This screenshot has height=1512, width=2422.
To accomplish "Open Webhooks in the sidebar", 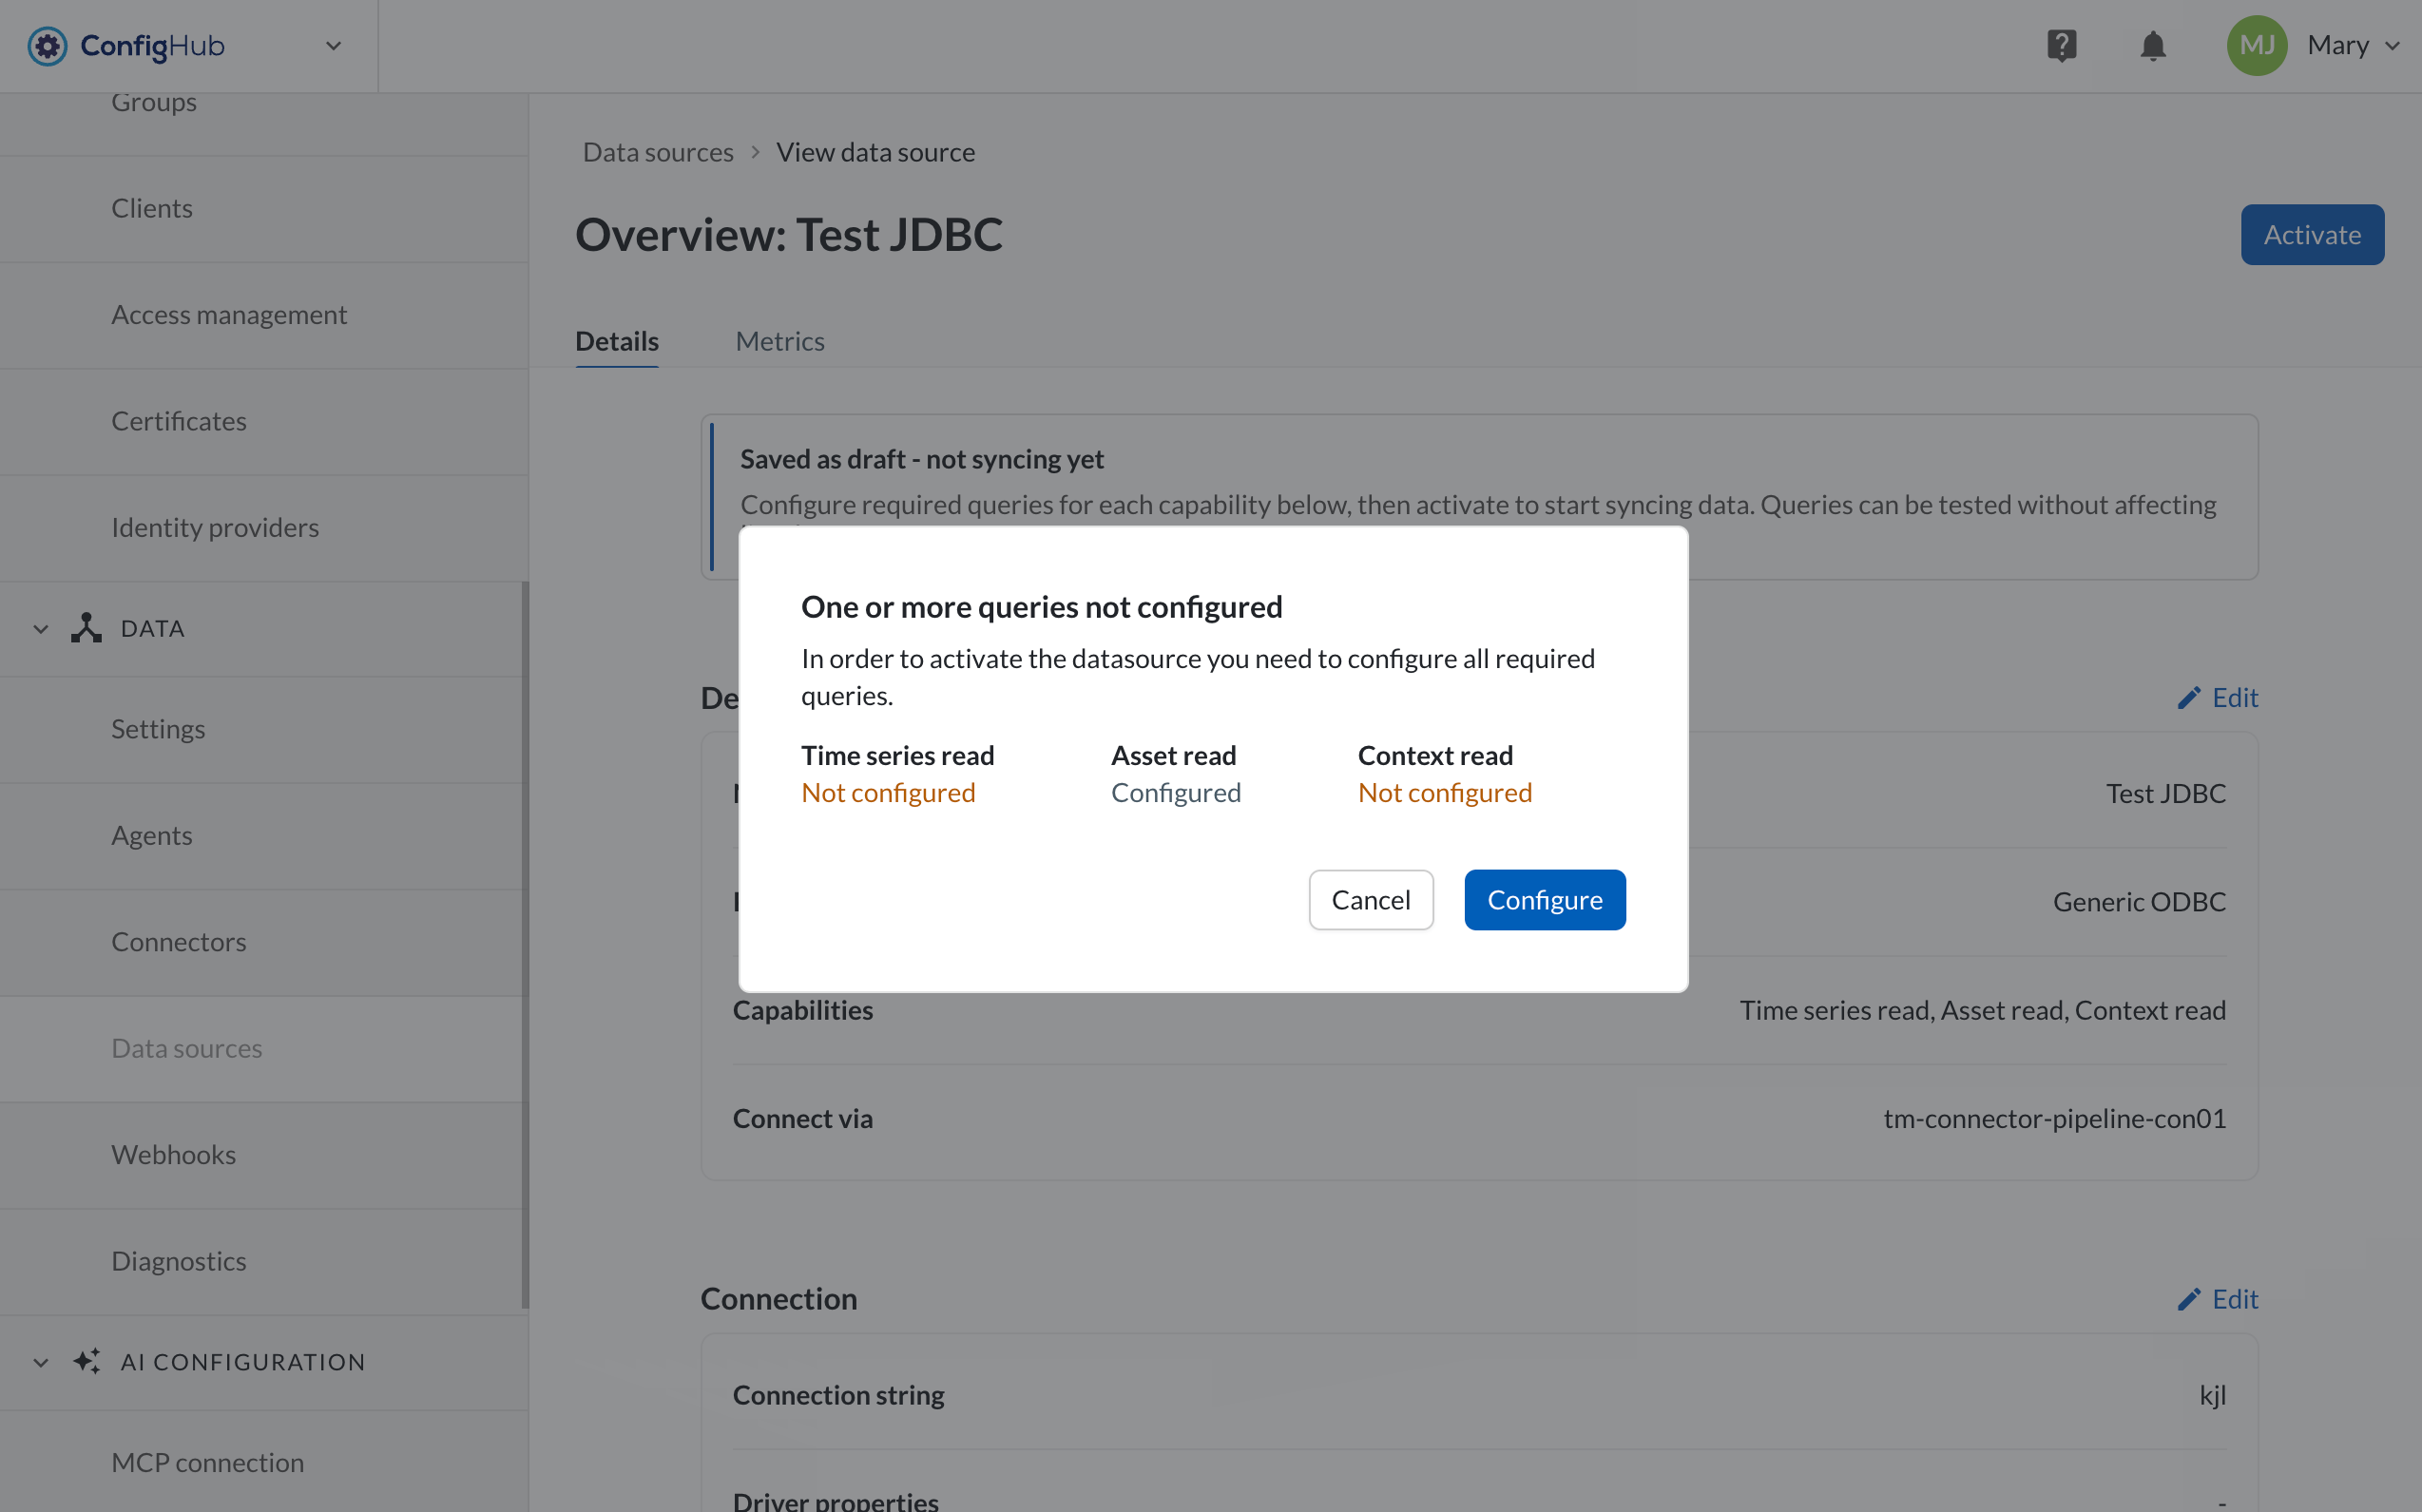I will click(262, 1155).
